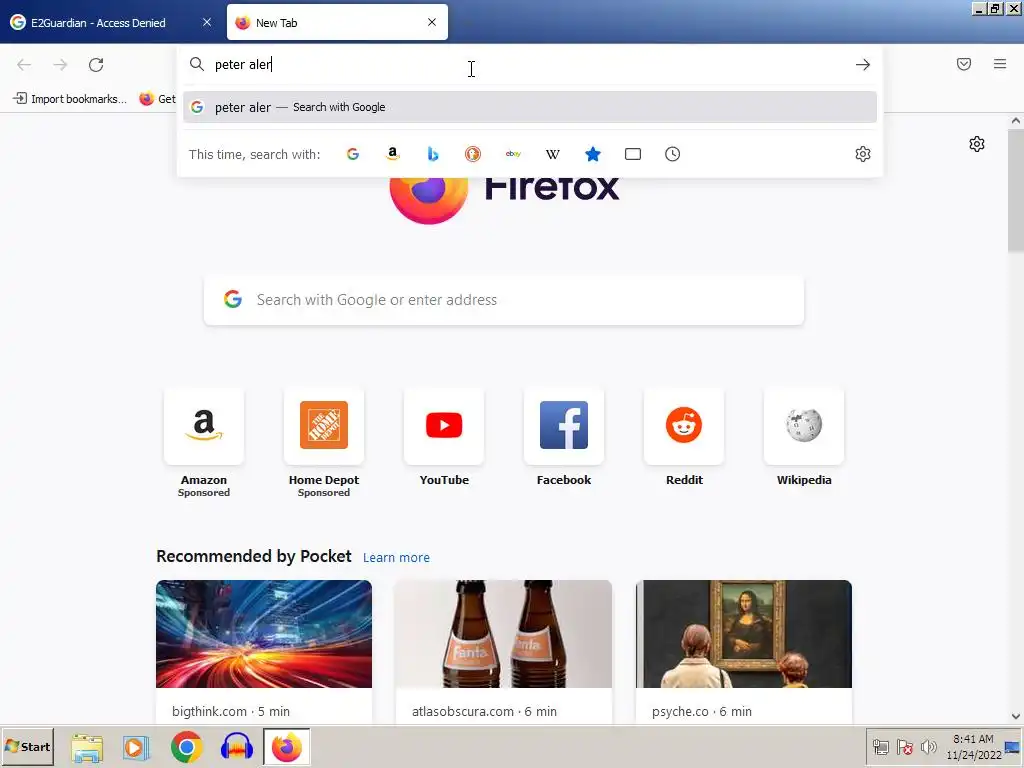The width and height of the screenshot is (1024, 768).
Task: Launch Windows Explorer from taskbar
Action: pos(87,747)
